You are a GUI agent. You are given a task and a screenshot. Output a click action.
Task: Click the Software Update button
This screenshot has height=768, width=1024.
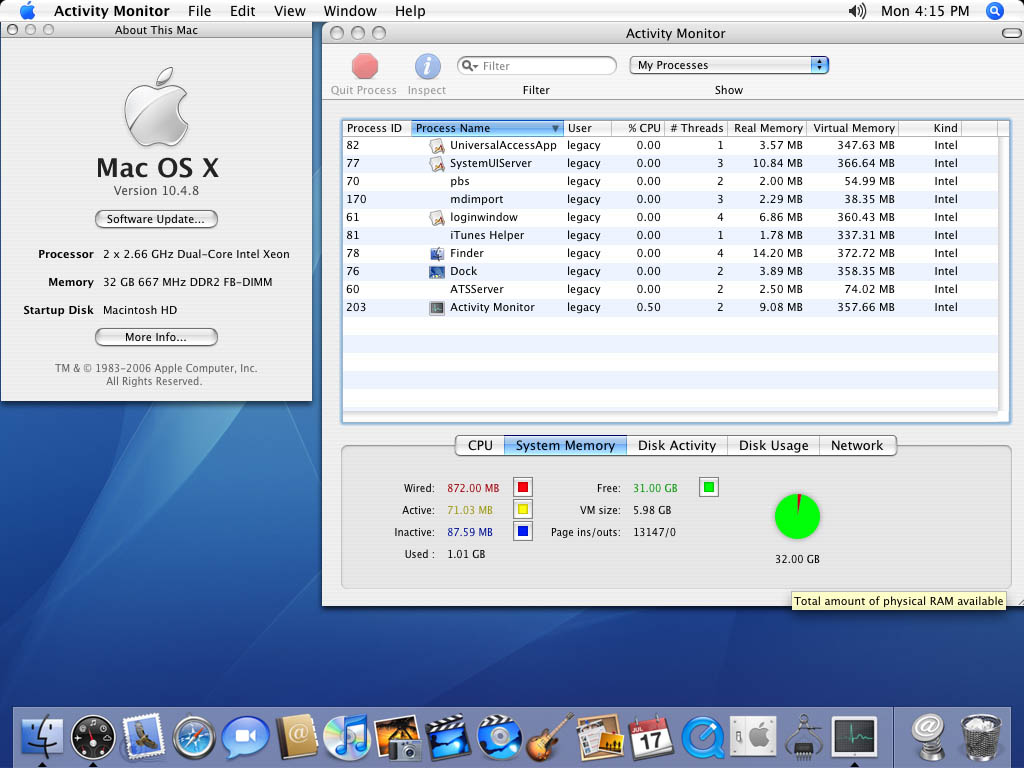[156, 219]
